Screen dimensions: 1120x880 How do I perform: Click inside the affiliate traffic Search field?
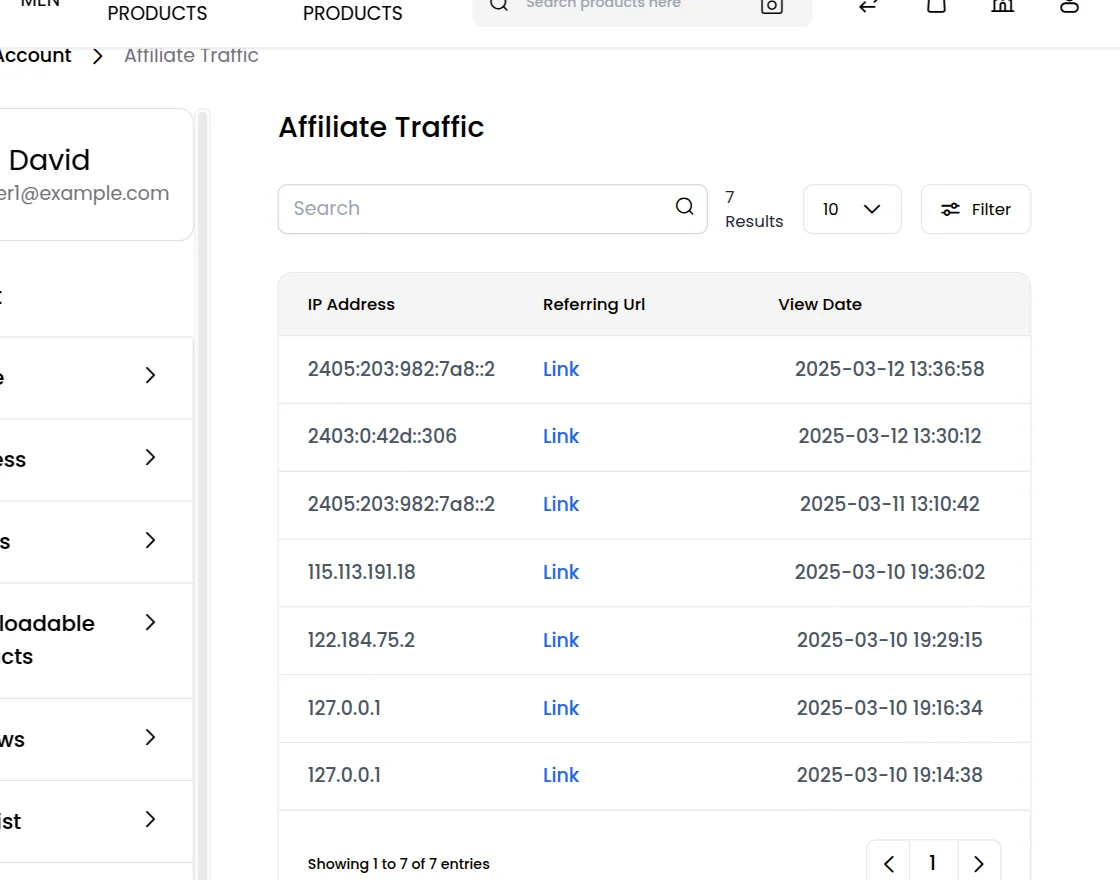point(450,208)
